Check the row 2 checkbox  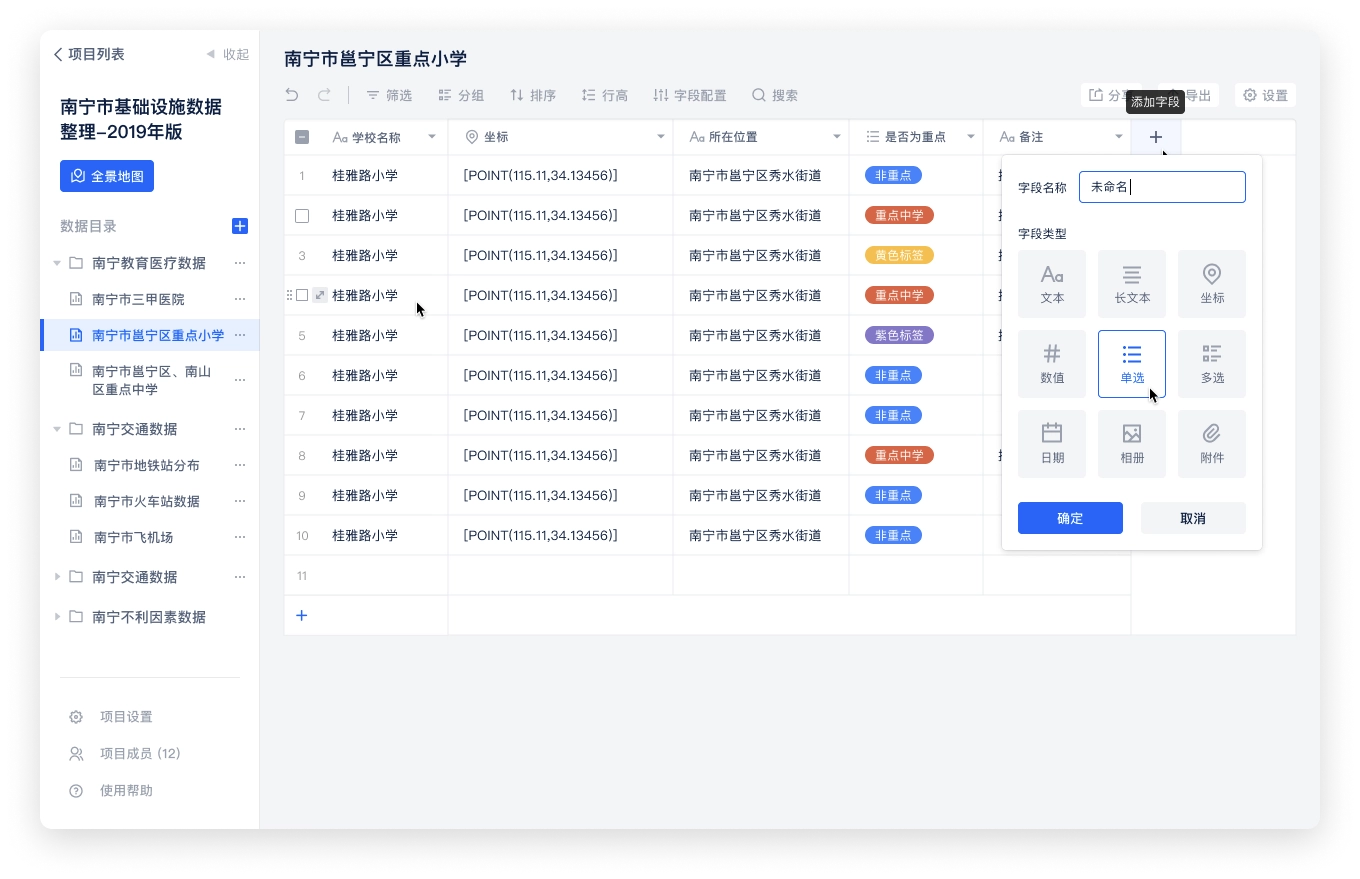pos(302,215)
